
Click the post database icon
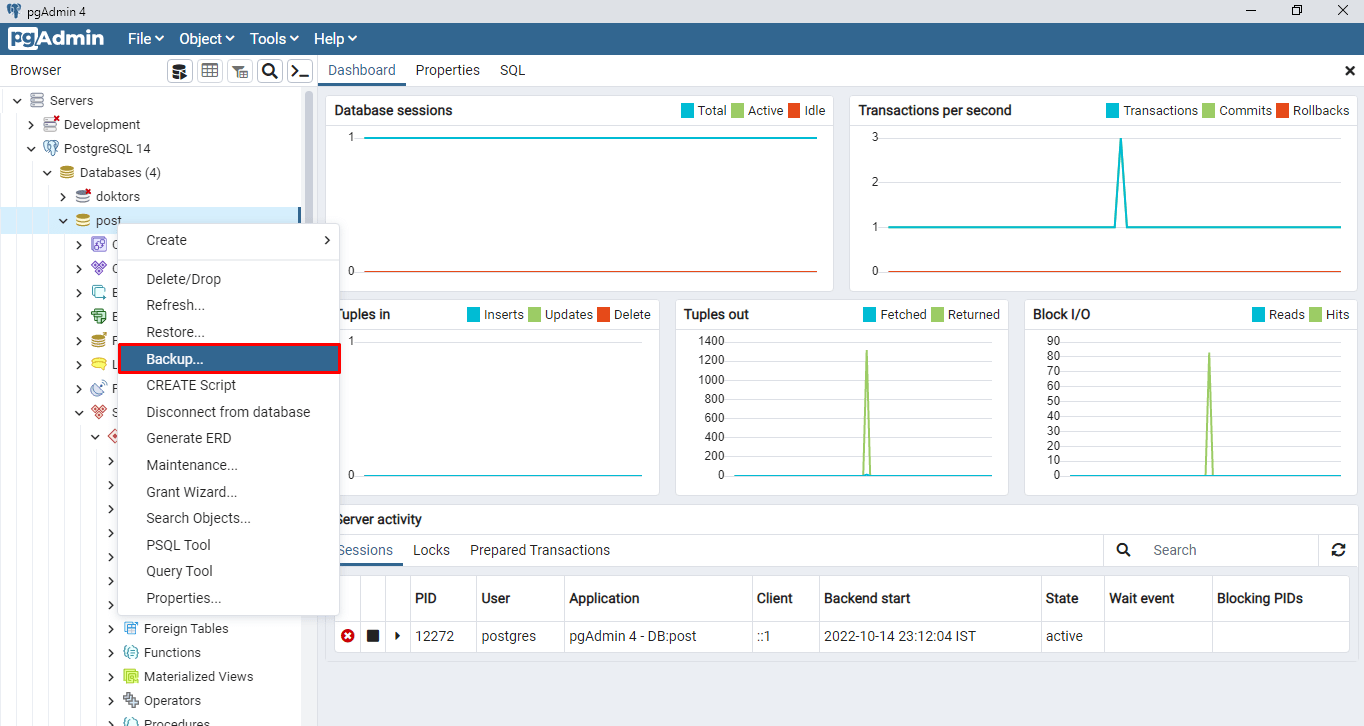(83, 220)
